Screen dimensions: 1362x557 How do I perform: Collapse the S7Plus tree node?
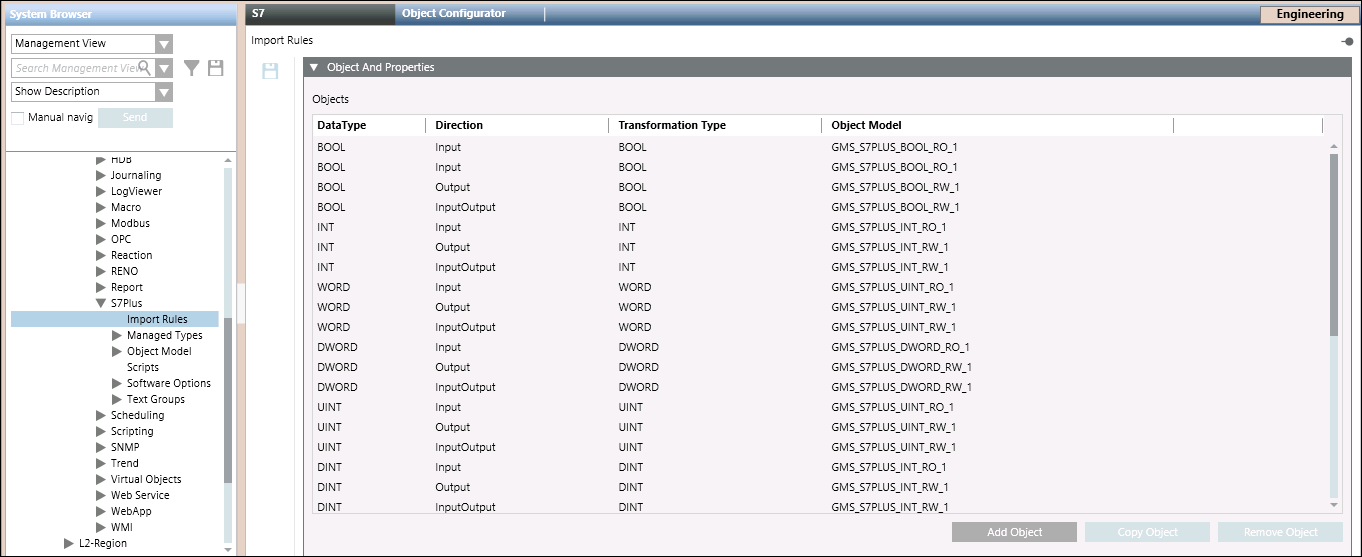pos(101,303)
